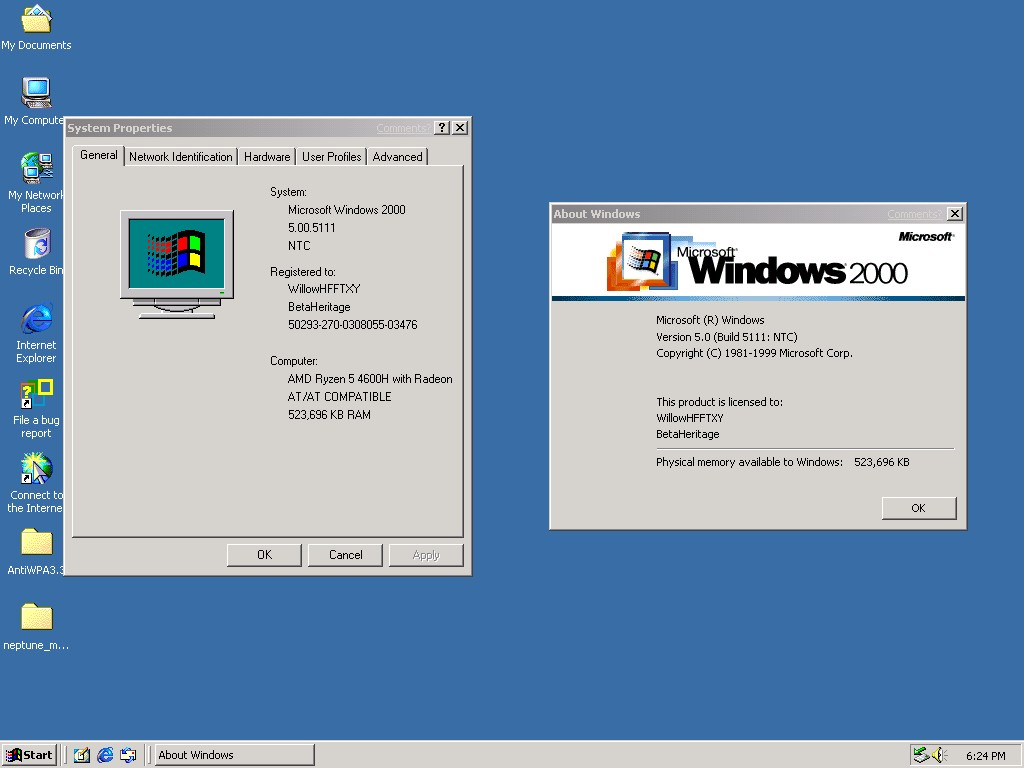This screenshot has height=768, width=1024.
Task: Click '523,696 KB RAM' text
Action: click(x=329, y=415)
